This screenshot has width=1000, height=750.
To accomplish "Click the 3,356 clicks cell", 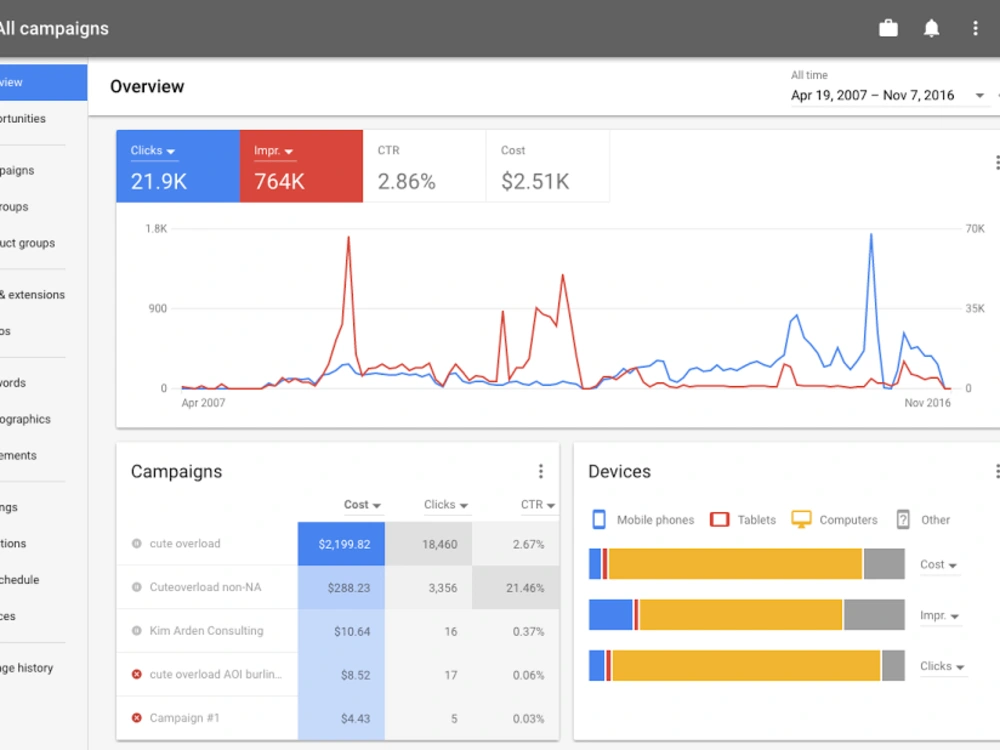I will pyautogui.click(x=428, y=587).
